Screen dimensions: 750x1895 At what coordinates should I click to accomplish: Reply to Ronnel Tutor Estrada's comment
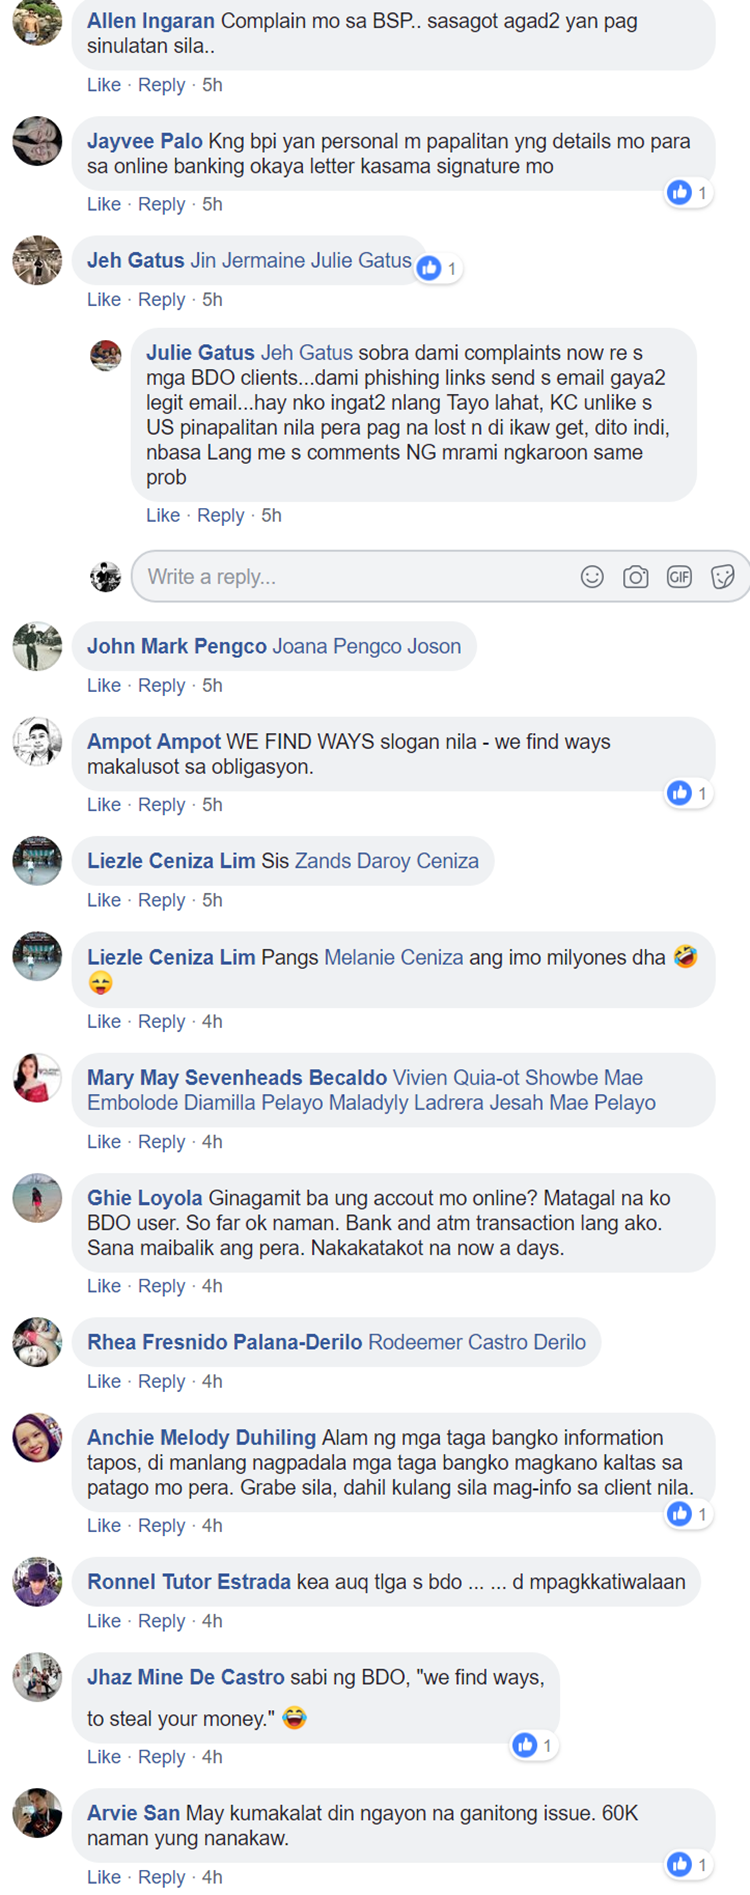point(162,1621)
